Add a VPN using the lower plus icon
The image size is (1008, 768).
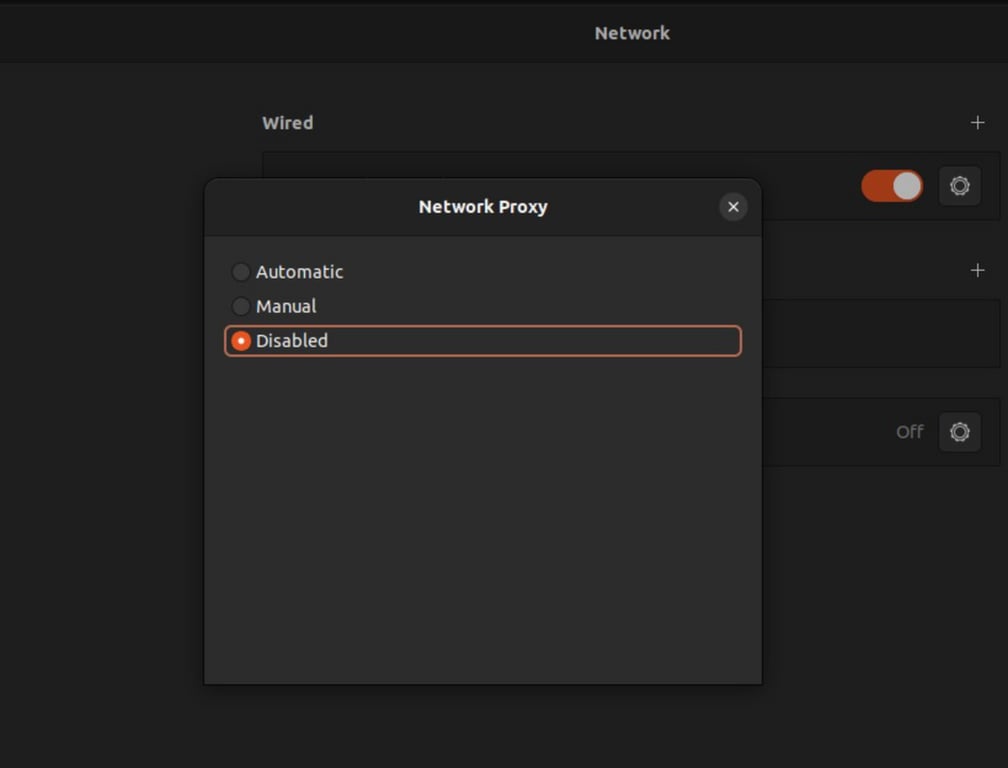tap(977, 269)
